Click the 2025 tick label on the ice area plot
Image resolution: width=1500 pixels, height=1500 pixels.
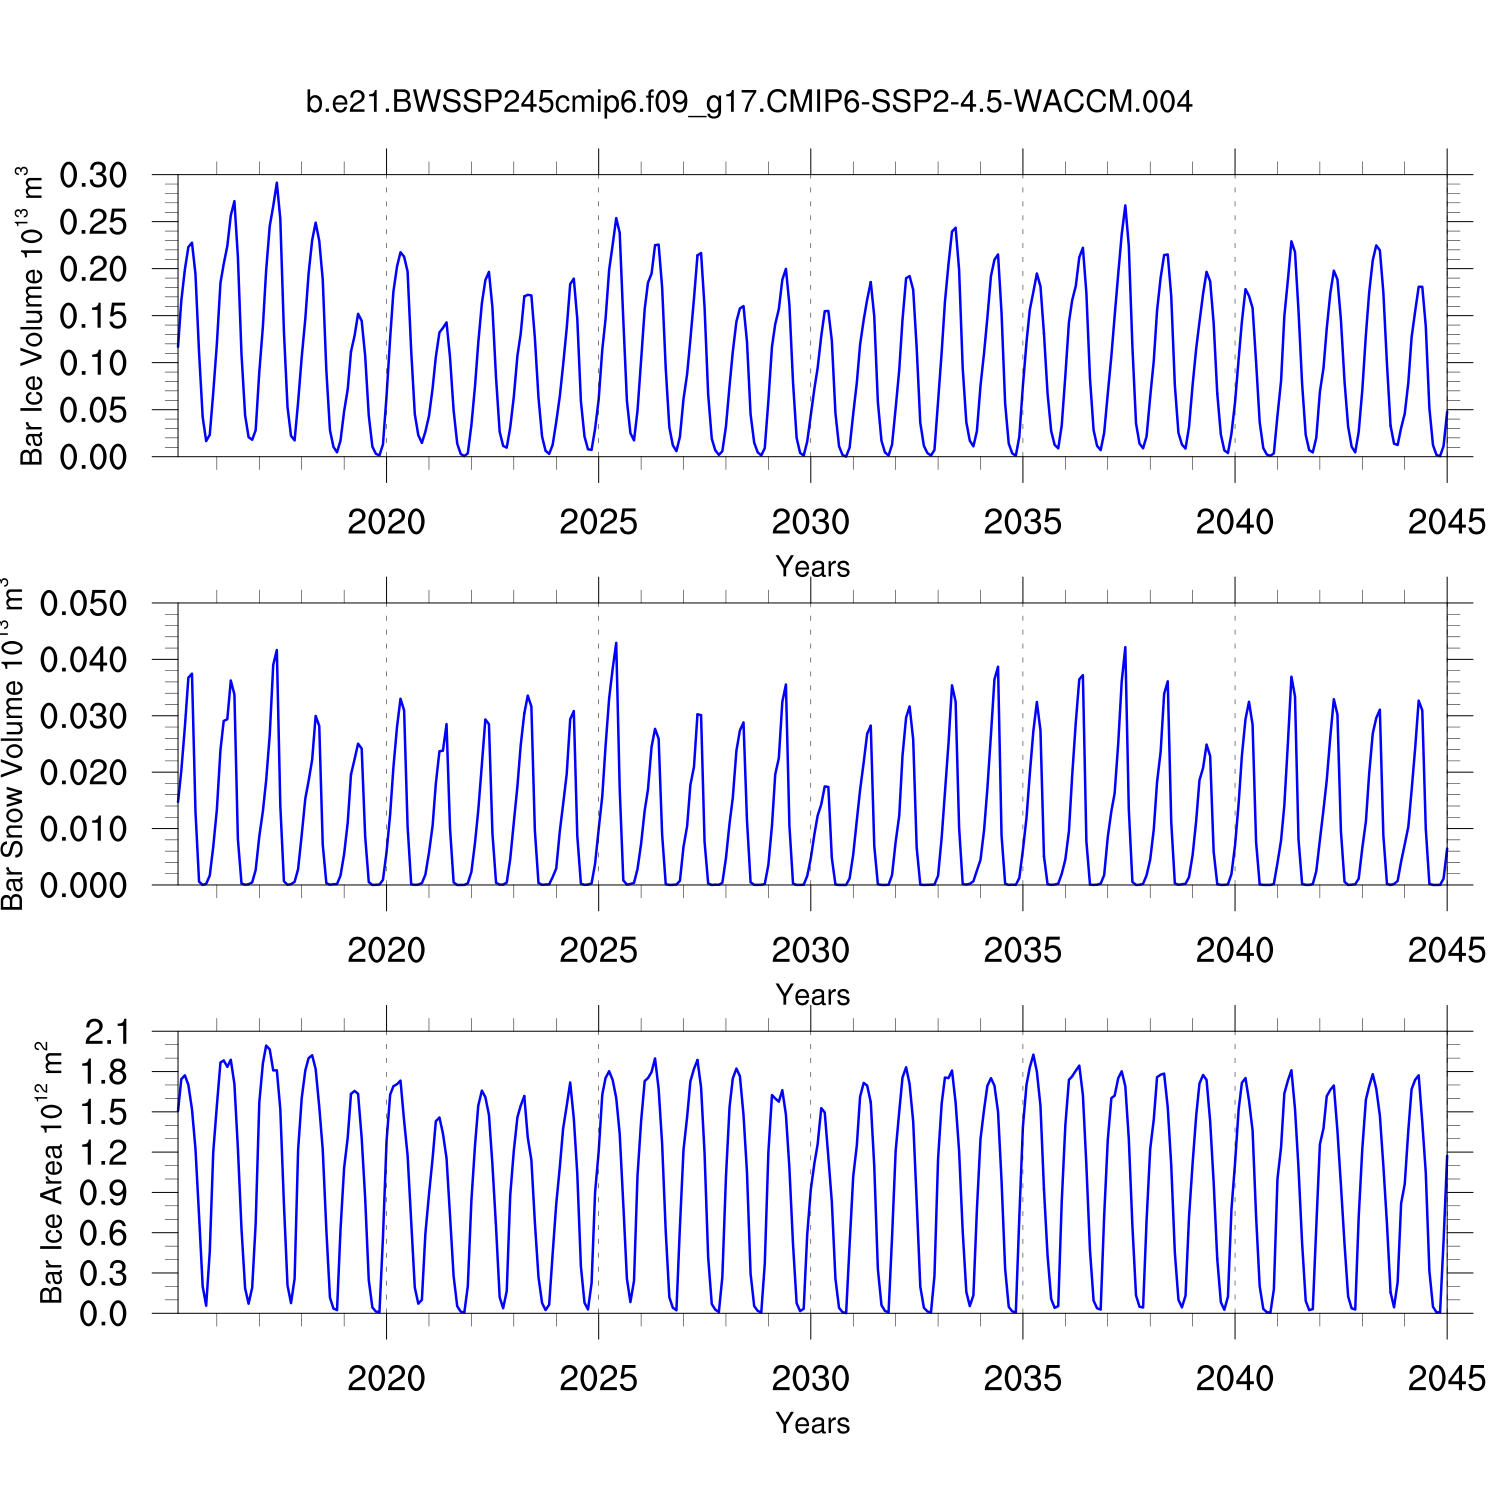pos(598,1378)
